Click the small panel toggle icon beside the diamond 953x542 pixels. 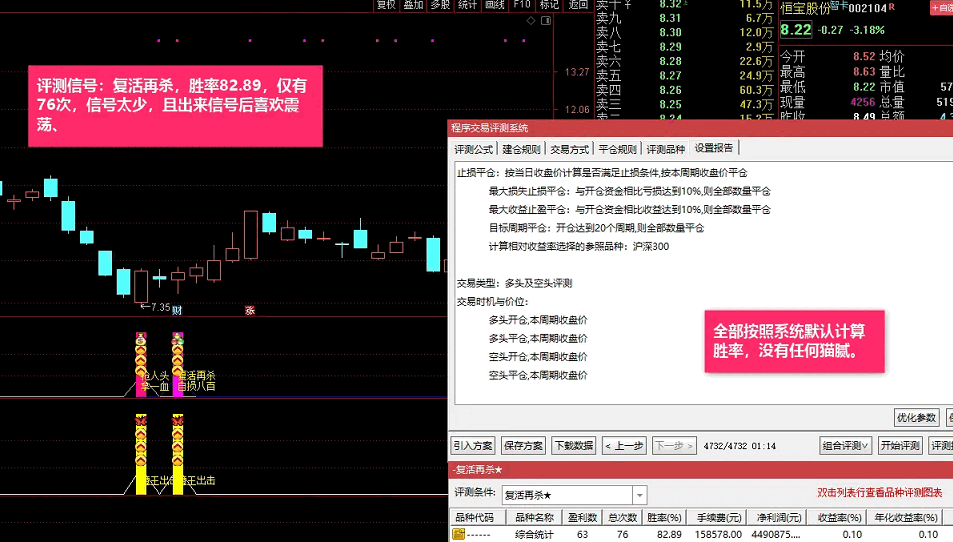[x=546, y=21]
